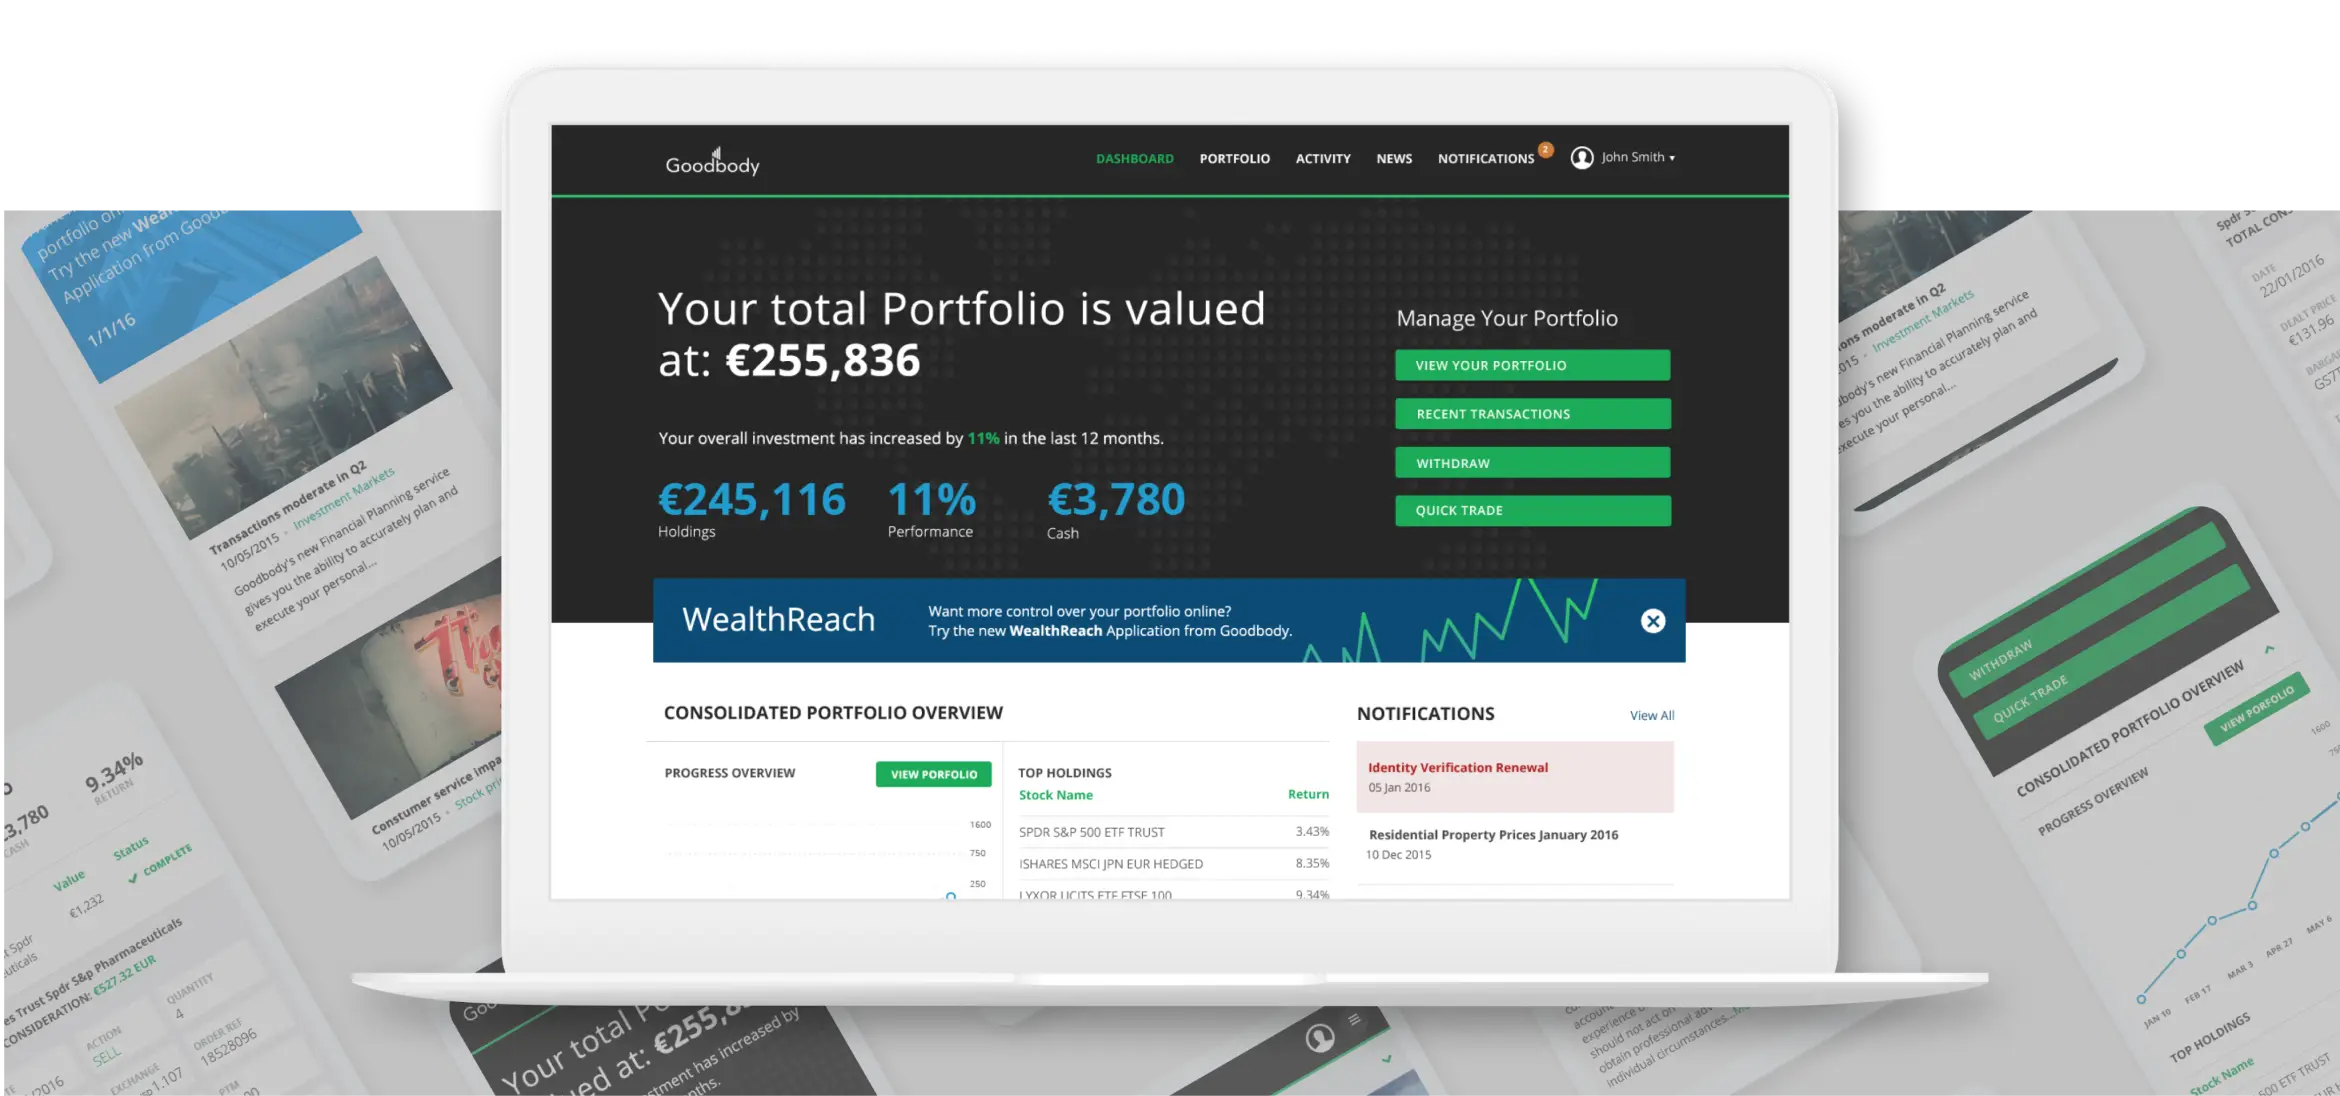Screen dimensions: 2340x1096
Task: Select the News nav item
Action: pyautogui.click(x=1393, y=159)
